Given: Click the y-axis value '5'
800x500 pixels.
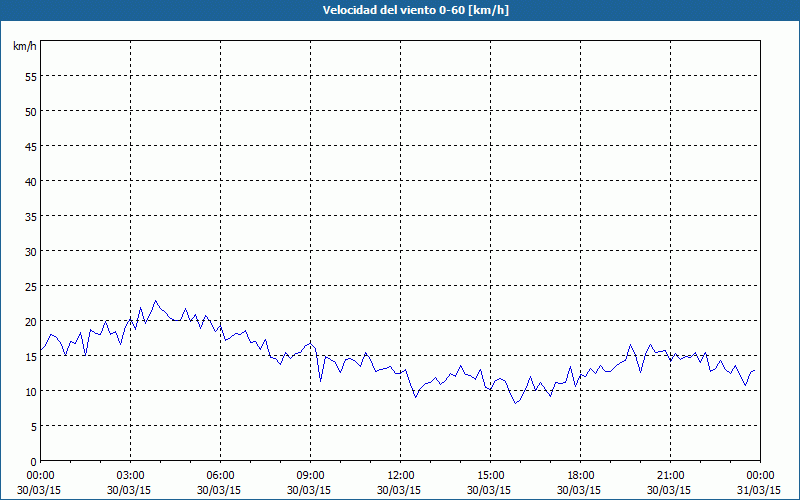Looking at the screenshot, I should 34,427.
